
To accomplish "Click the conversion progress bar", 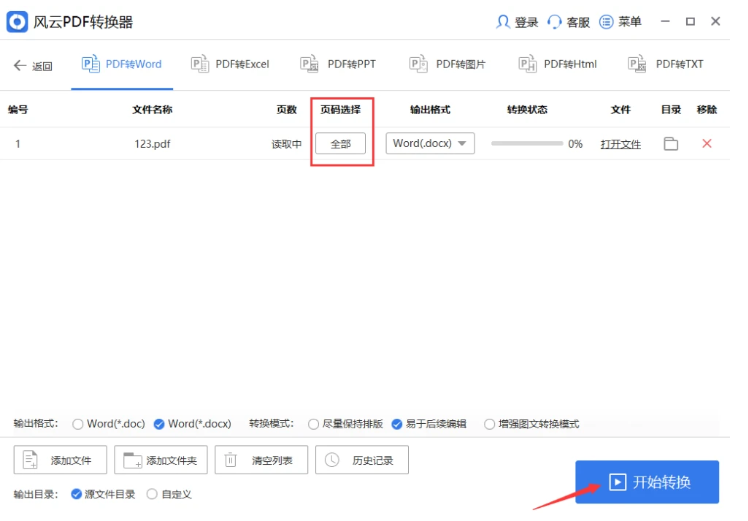I will tap(526, 144).
